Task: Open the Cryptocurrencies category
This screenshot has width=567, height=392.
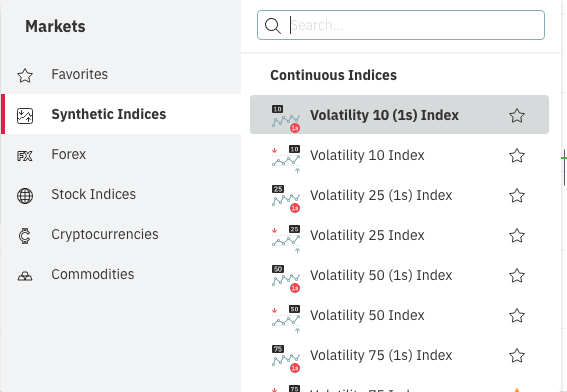Action: pyautogui.click(x=121, y=234)
